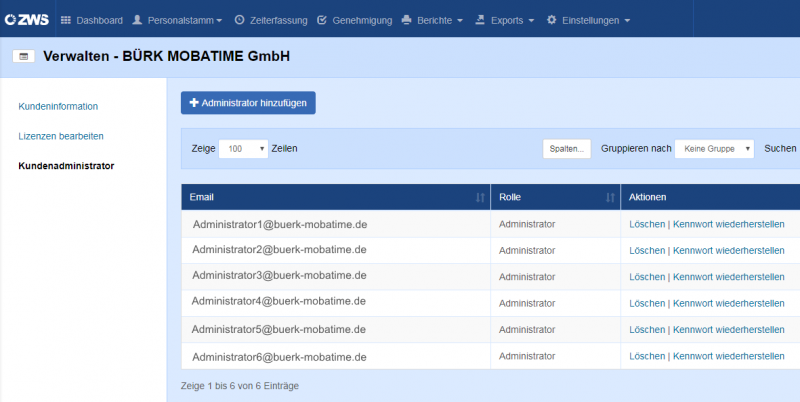Click the plus icon on Administrator hinzufügen
This screenshot has width=800, height=402.
pos(194,103)
